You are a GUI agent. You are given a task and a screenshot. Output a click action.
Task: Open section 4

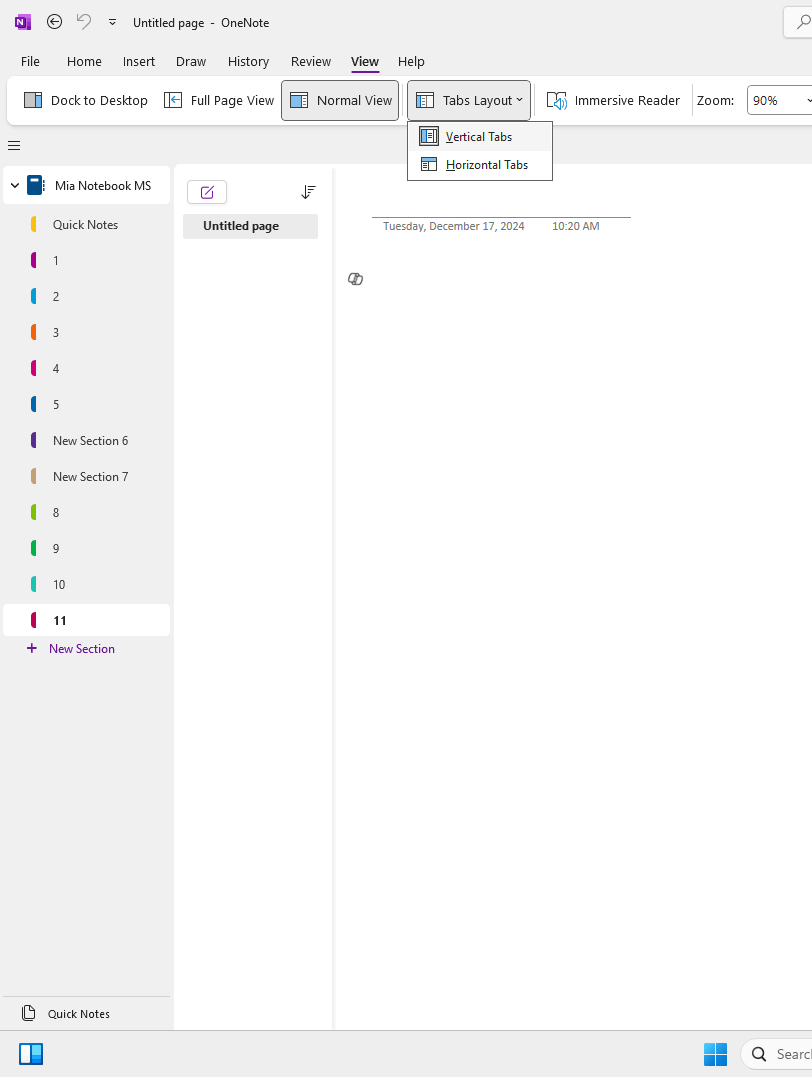(87, 369)
